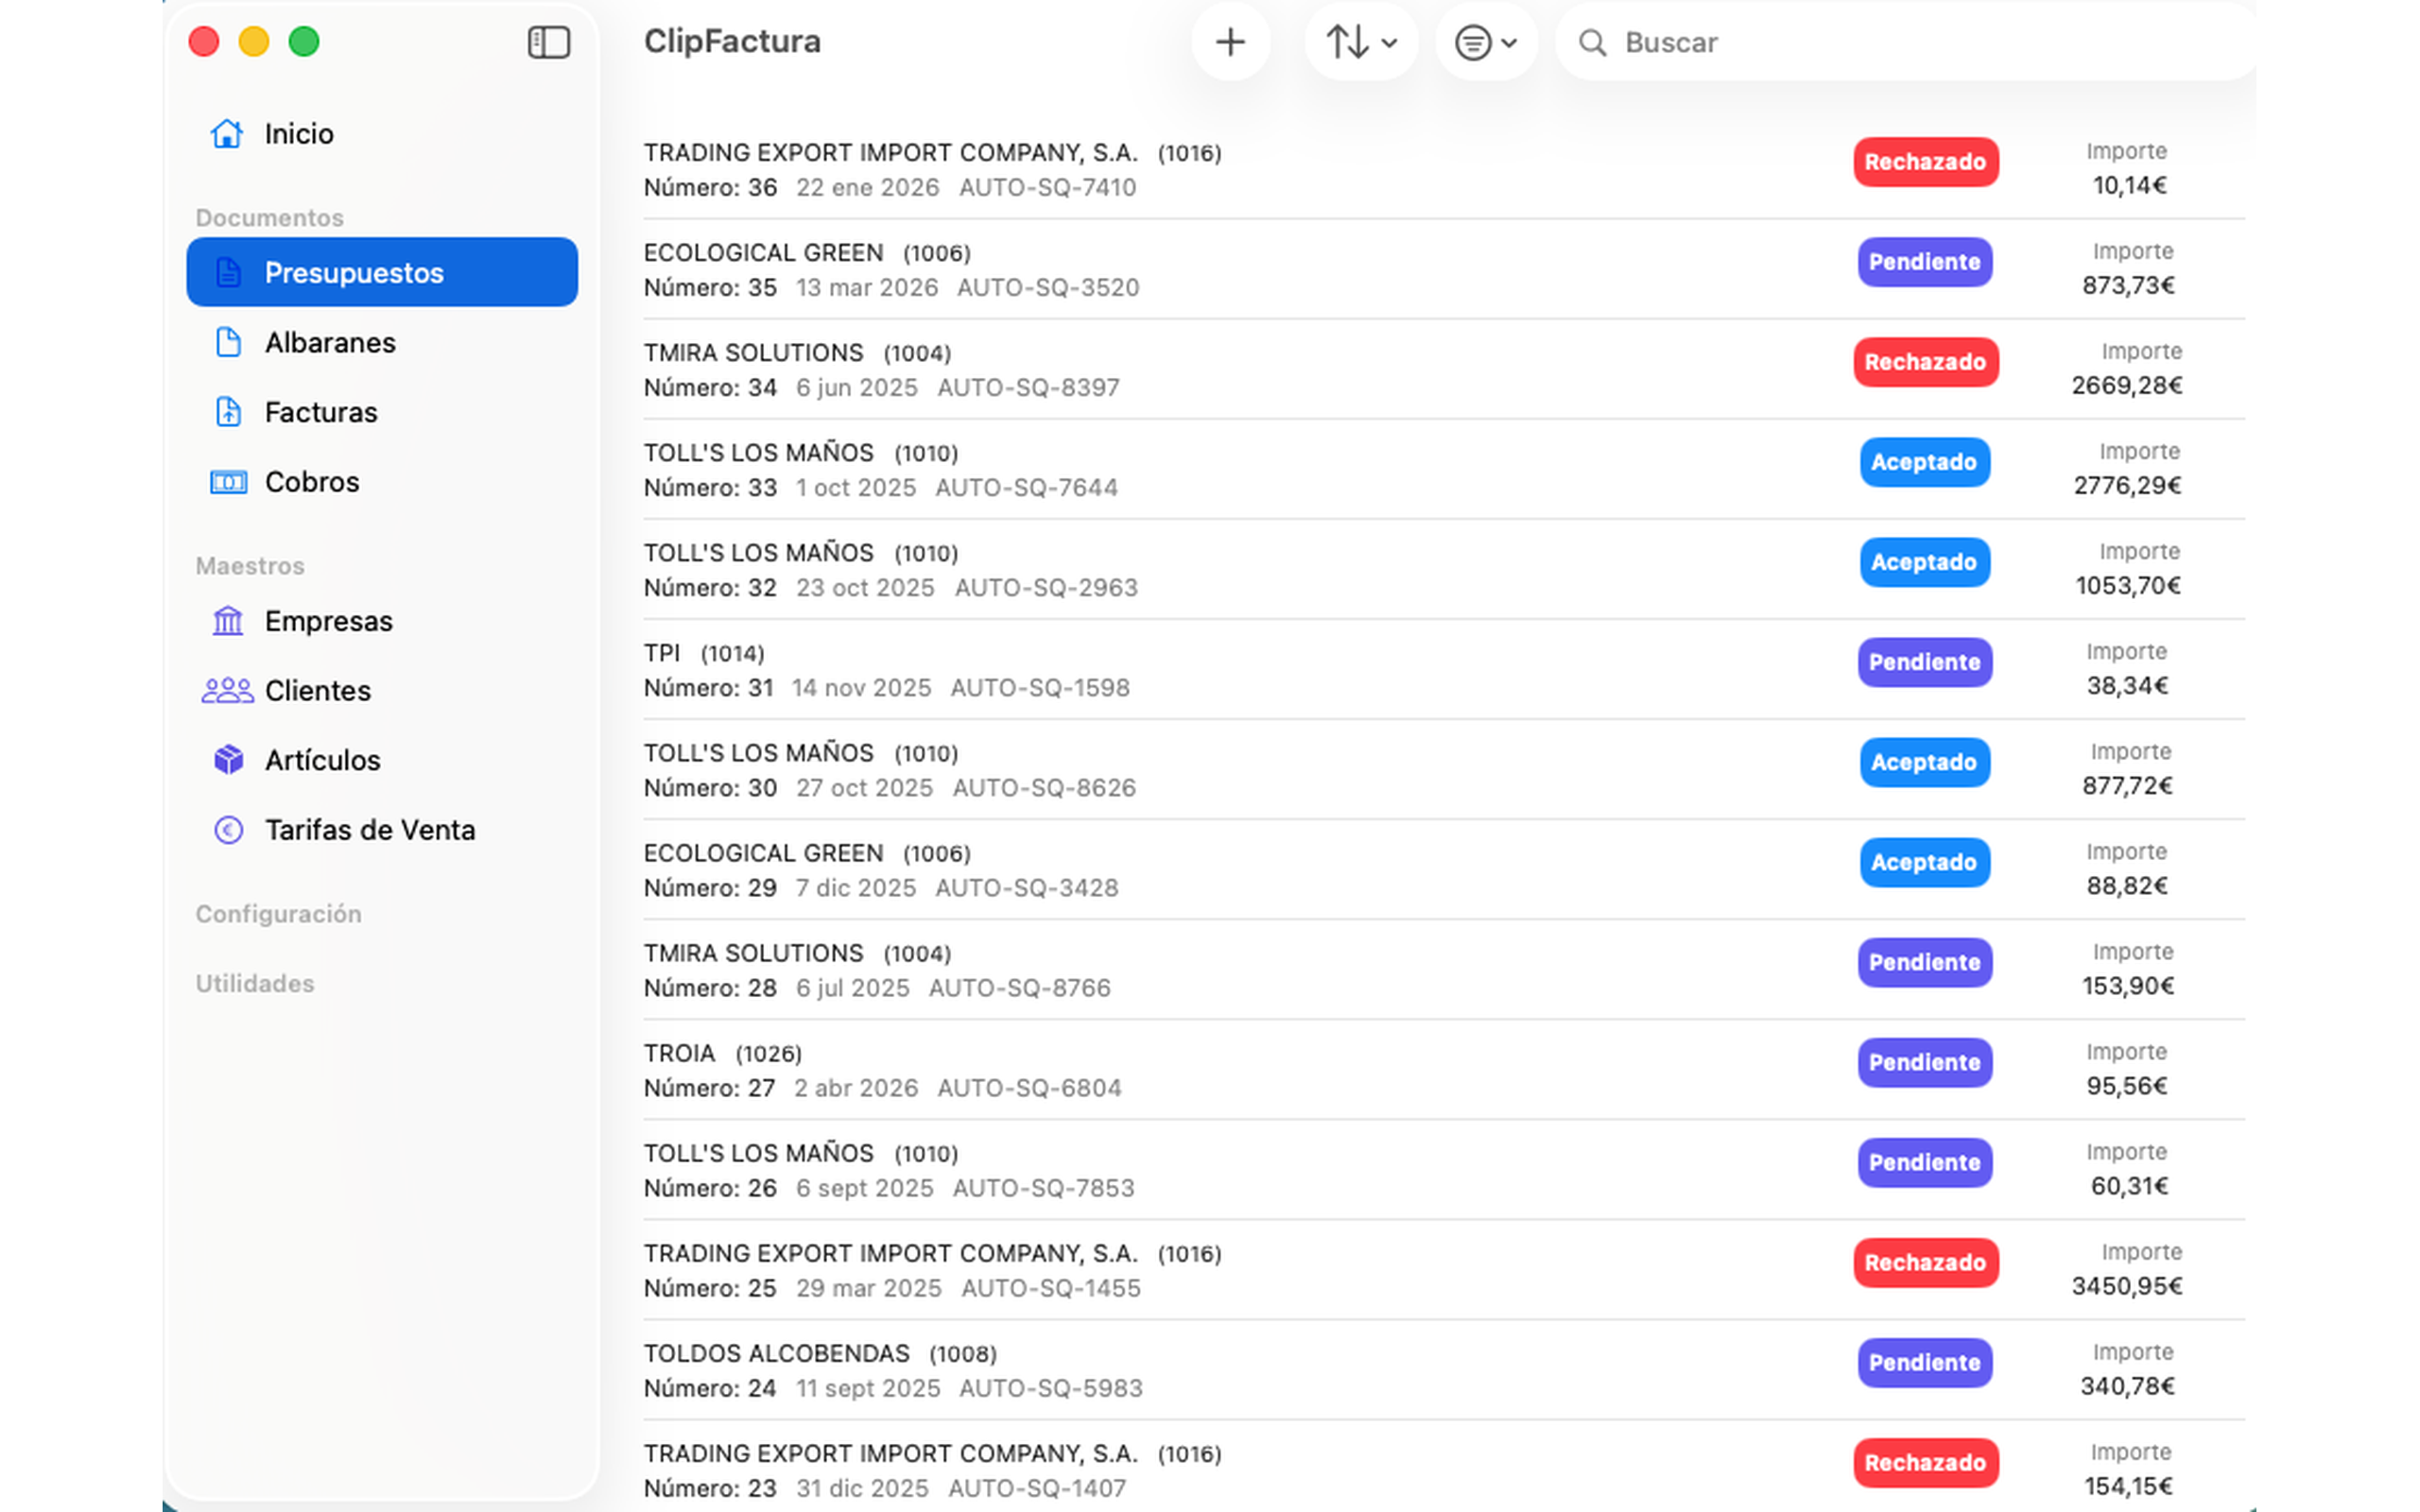Viewport: 2420px width, 1512px height.
Task: Open the filter options dropdown
Action: pos(1486,42)
